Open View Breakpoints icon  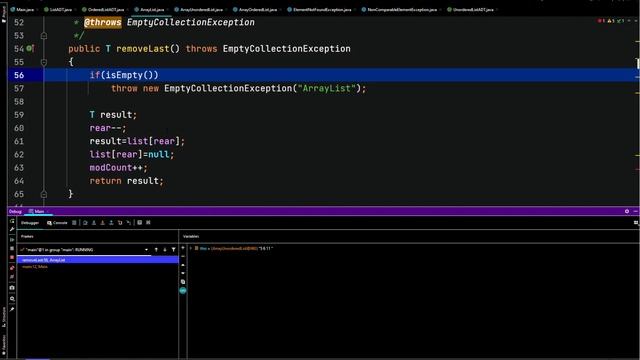click(x=12, y=268)
